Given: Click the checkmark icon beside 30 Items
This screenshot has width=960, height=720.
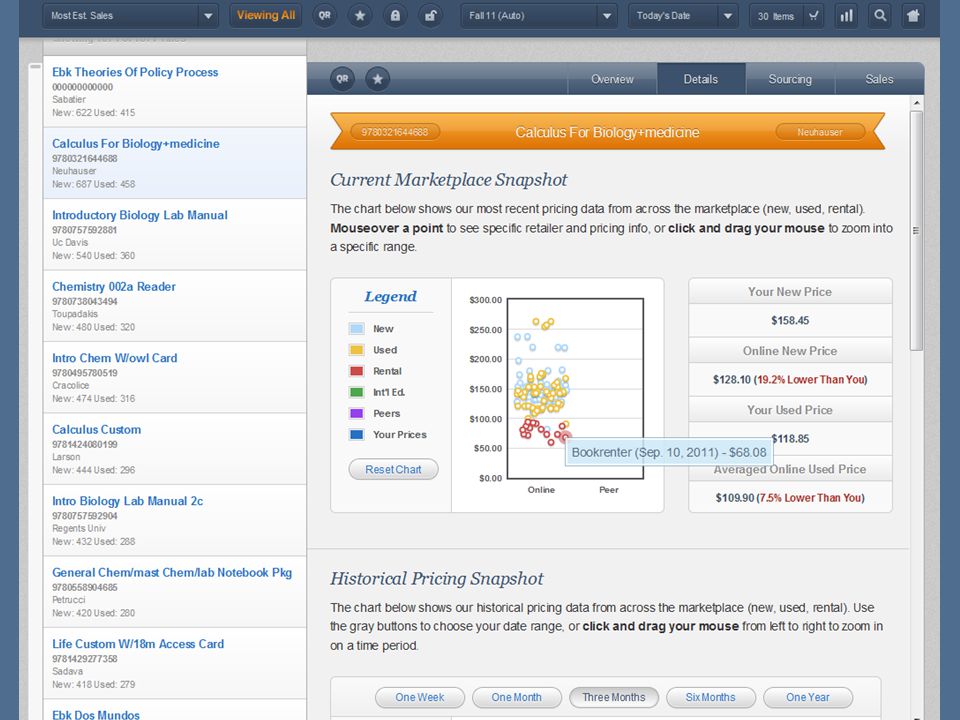Looking at the screenshot, I should (x=813, y=16).
